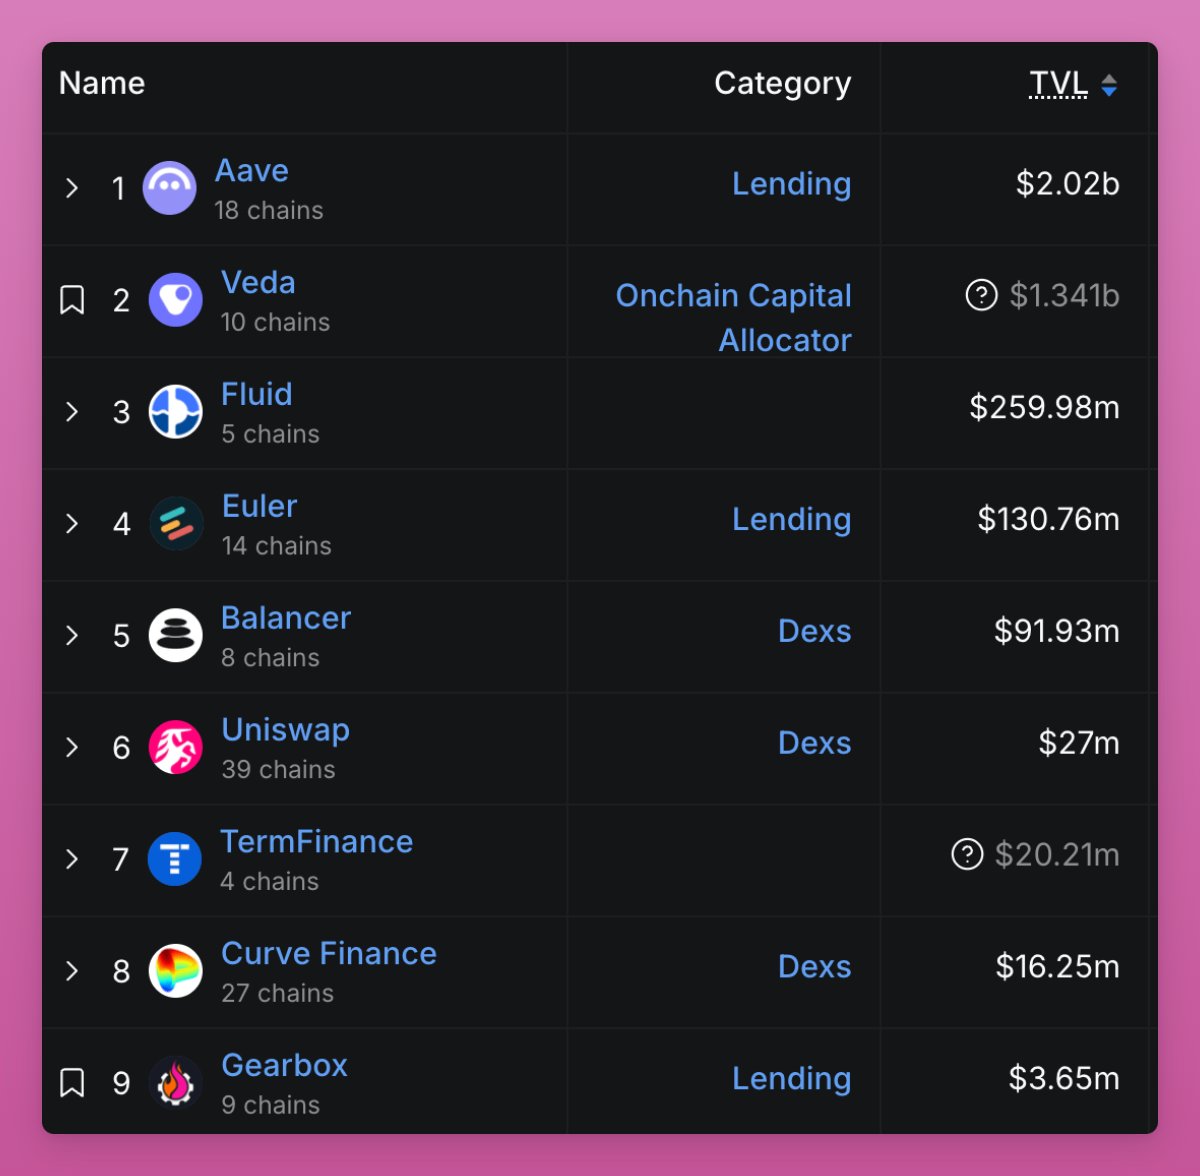Click the TermFinance logo icon
Screen dimensions: 1200x1176
[175, 859]
